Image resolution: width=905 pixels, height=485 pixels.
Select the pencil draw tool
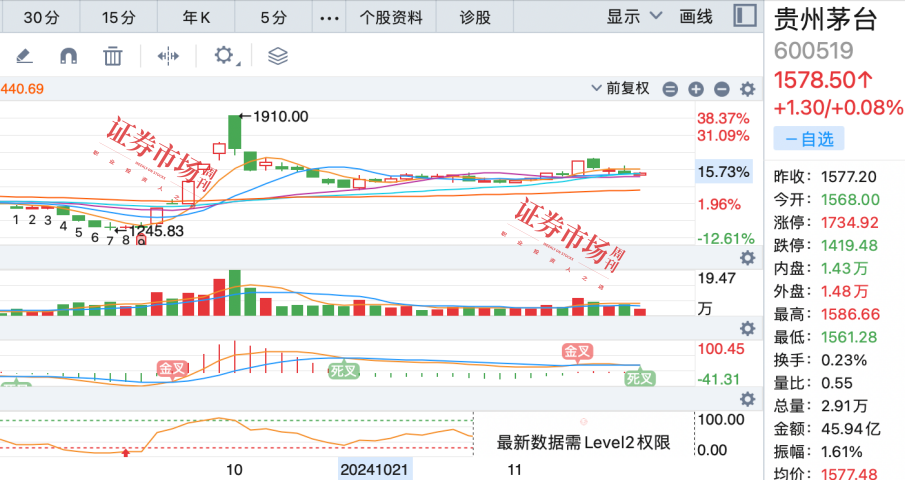(x=24, y=56)
